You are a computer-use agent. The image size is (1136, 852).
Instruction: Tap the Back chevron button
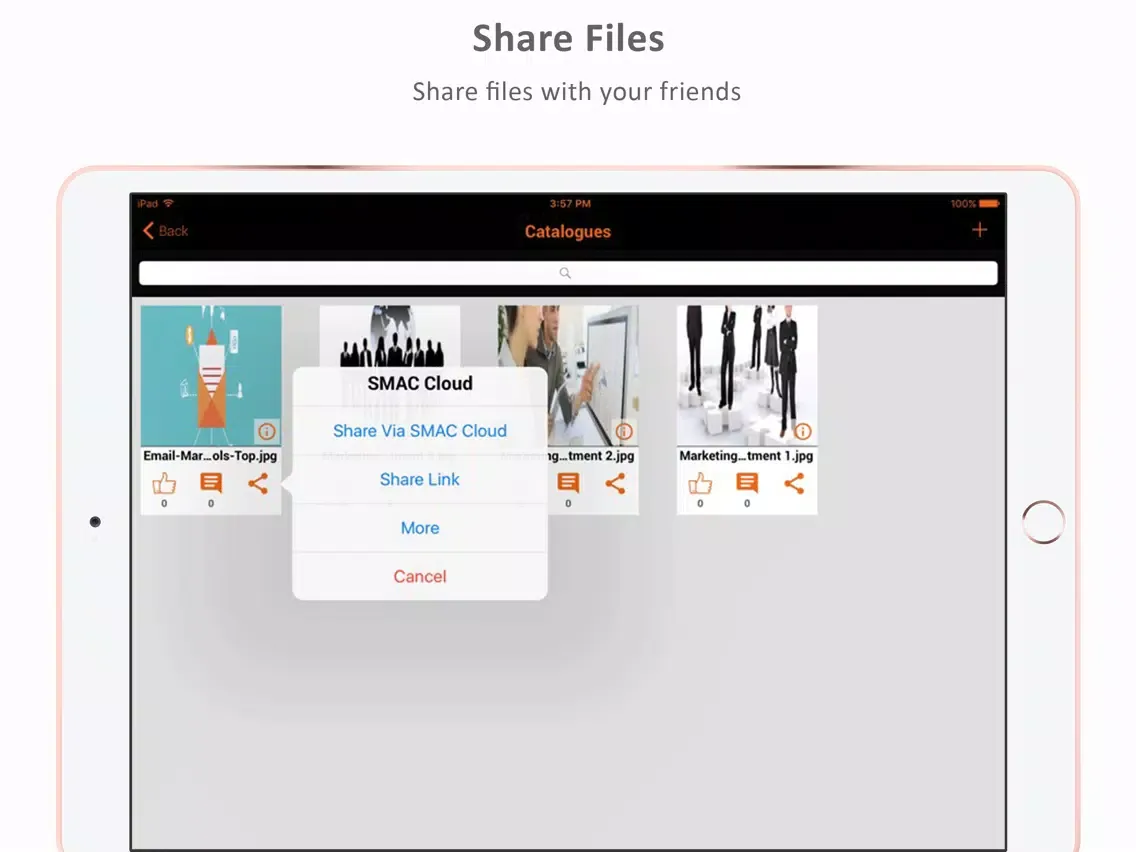pyautogui.click(x=165, y=230)
